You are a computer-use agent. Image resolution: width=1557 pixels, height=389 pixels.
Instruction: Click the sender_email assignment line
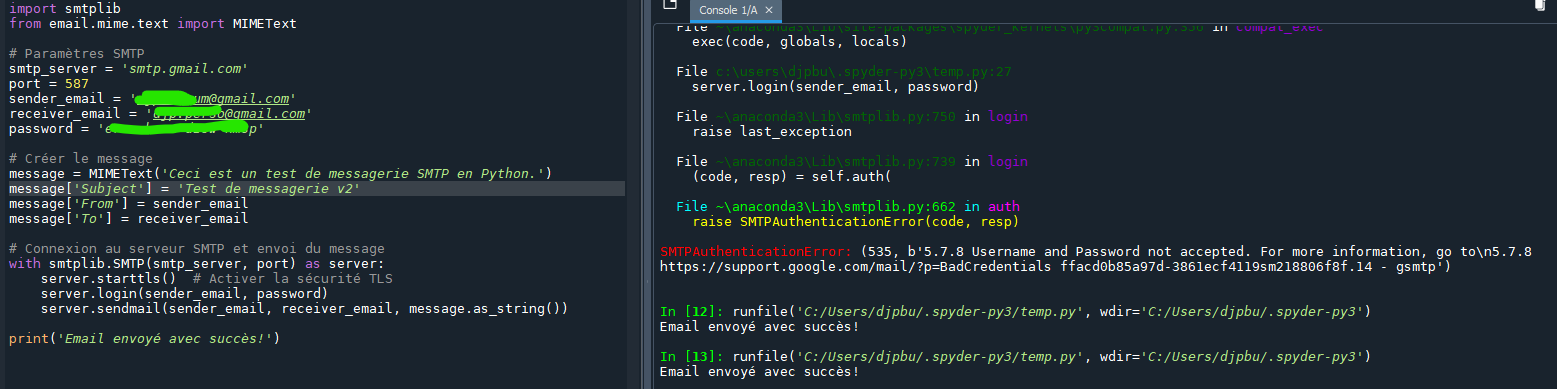(x=153, y=99)
